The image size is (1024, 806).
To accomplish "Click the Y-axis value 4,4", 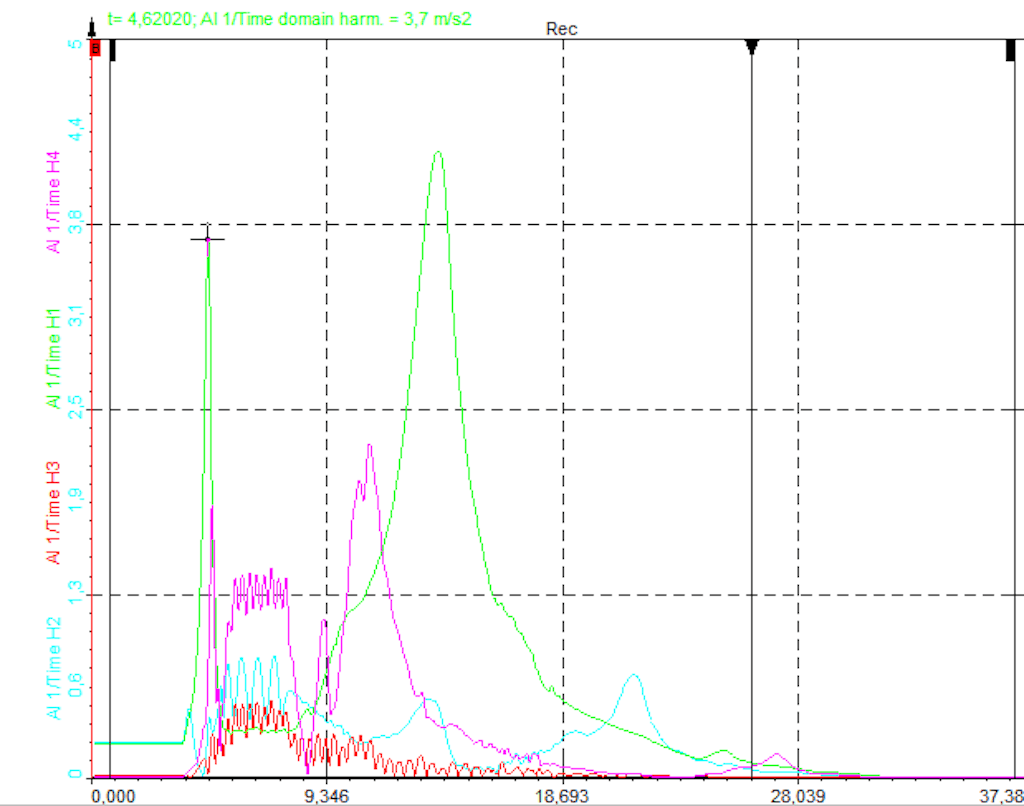I will click(76, 129).
